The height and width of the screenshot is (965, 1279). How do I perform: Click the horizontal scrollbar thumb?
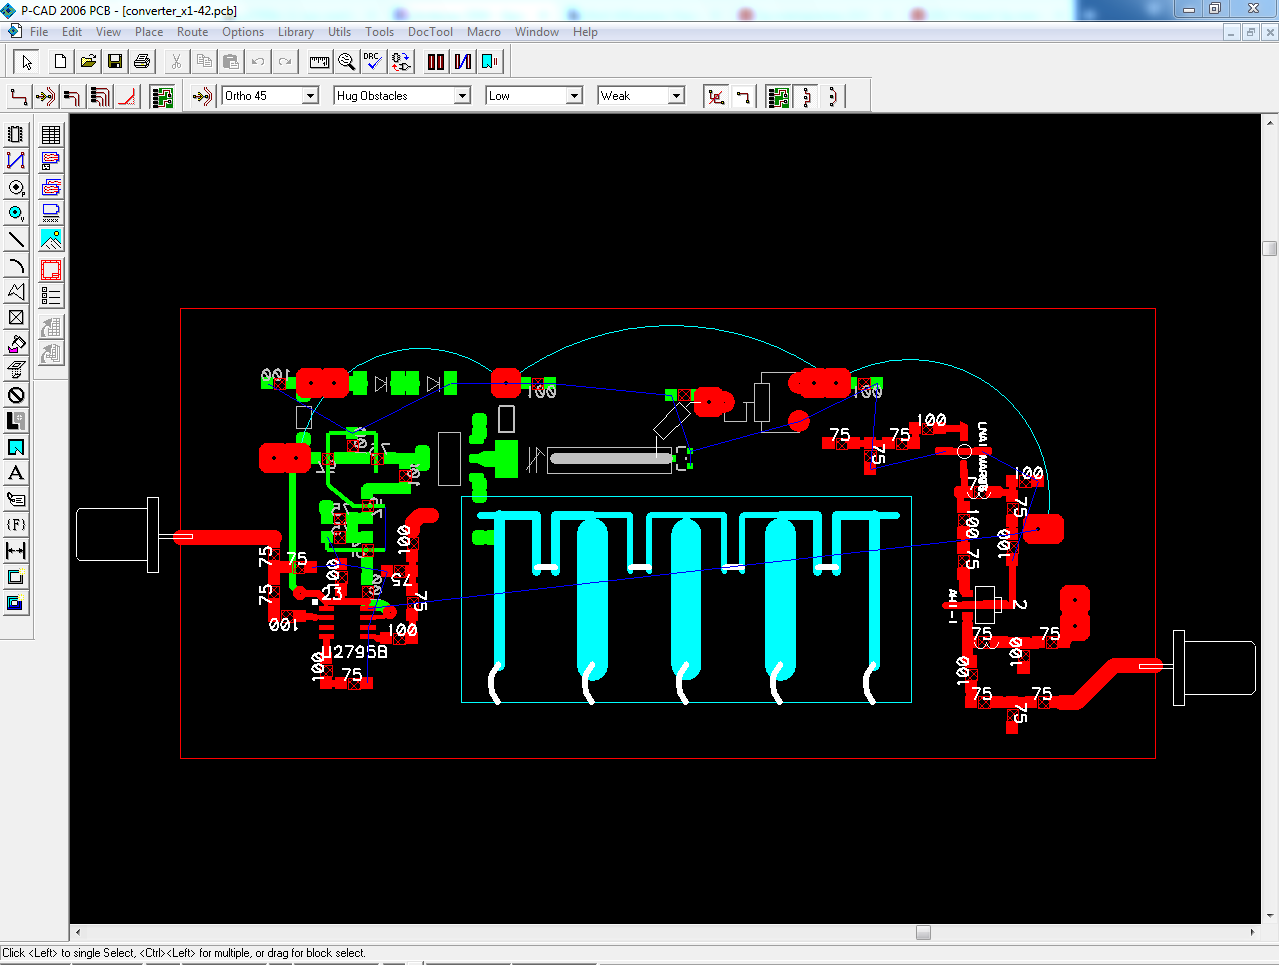923,932
